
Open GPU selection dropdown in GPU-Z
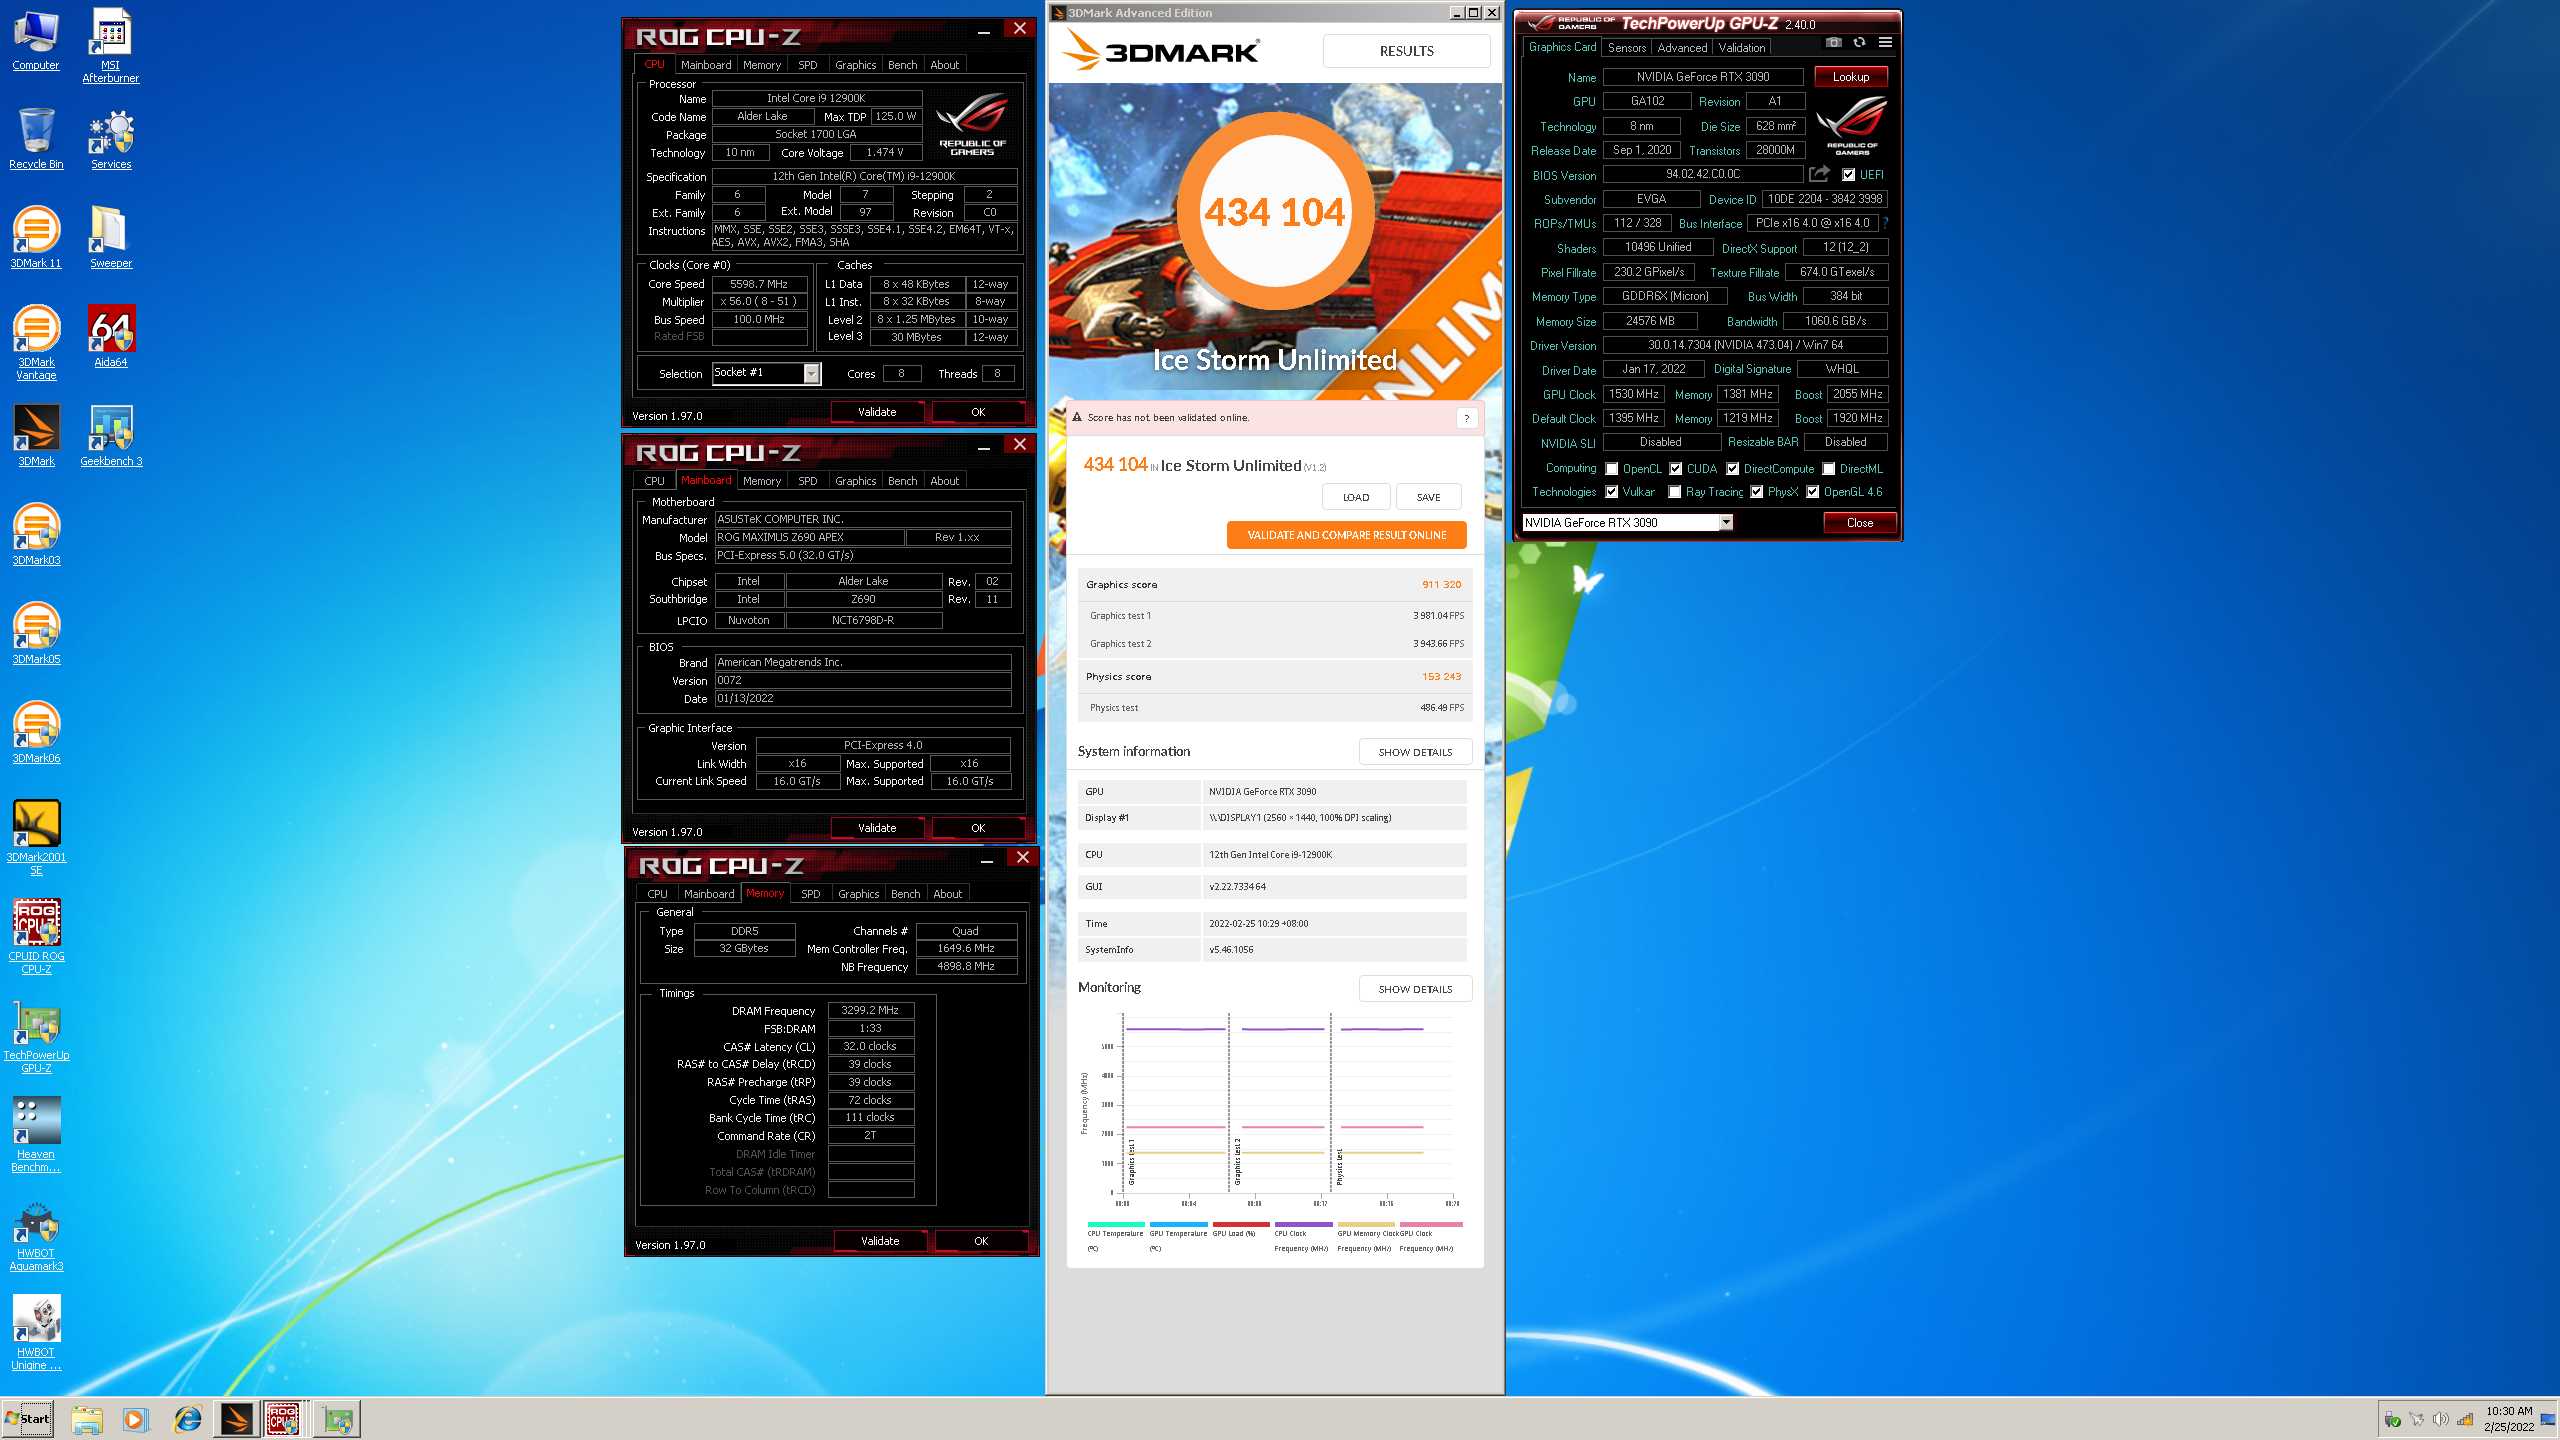(x=1725, y=522)
